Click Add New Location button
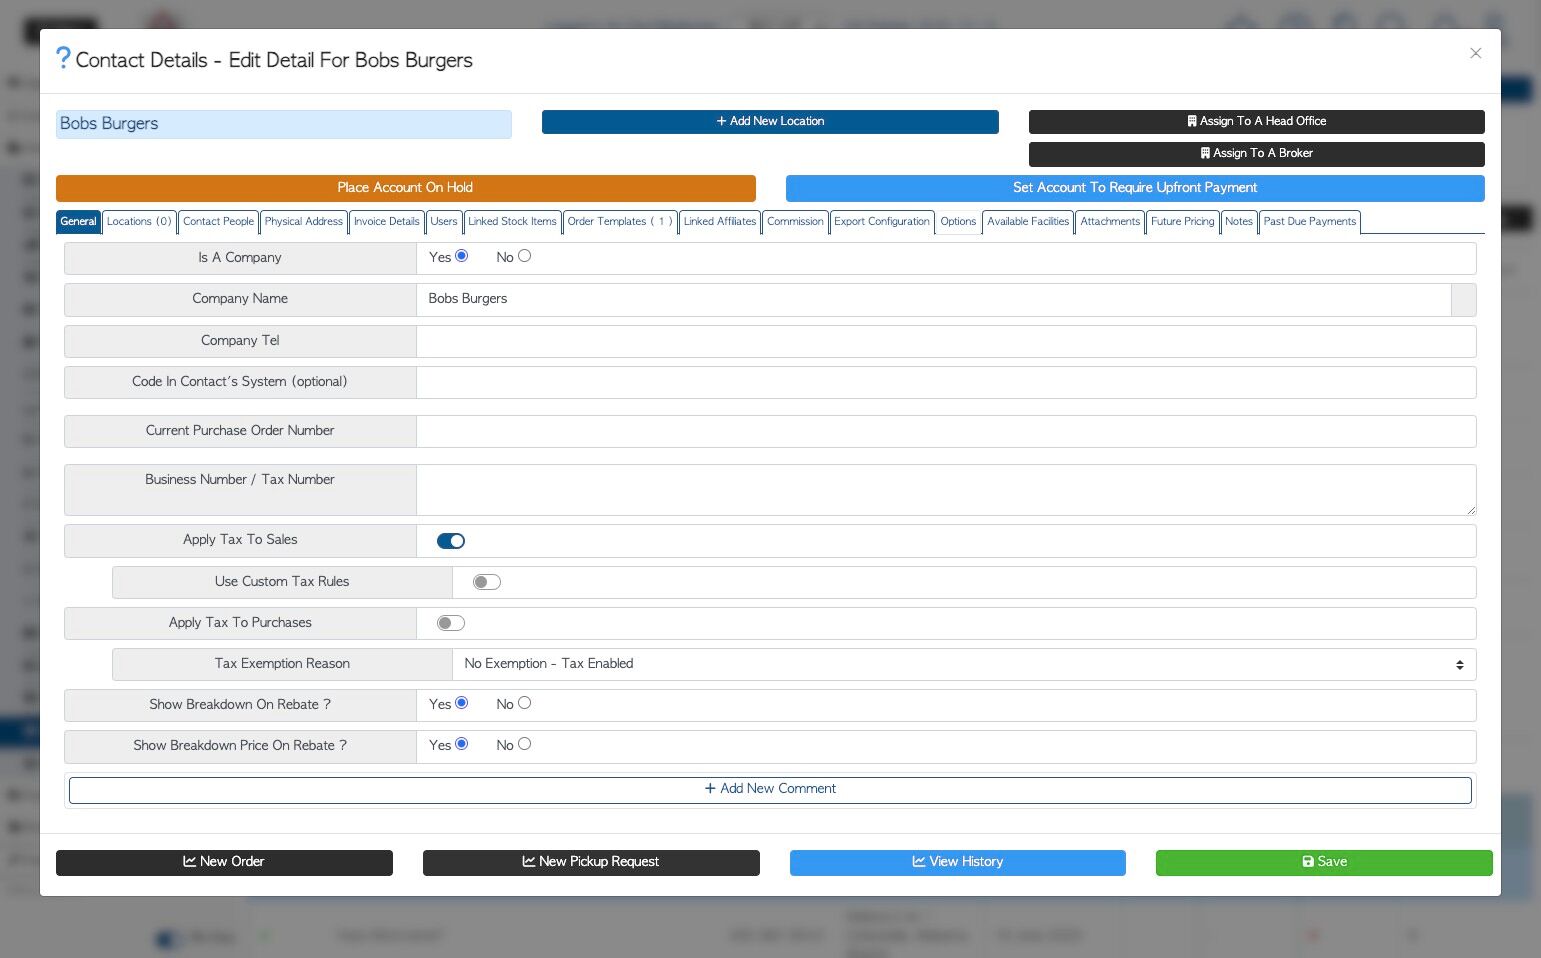 pos(770,121)
